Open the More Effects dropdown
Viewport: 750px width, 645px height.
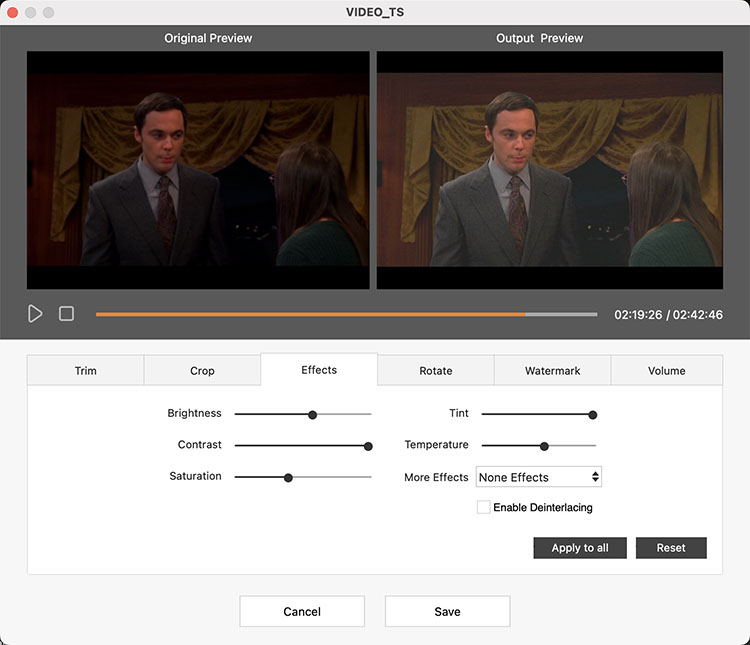coord(539,477)
